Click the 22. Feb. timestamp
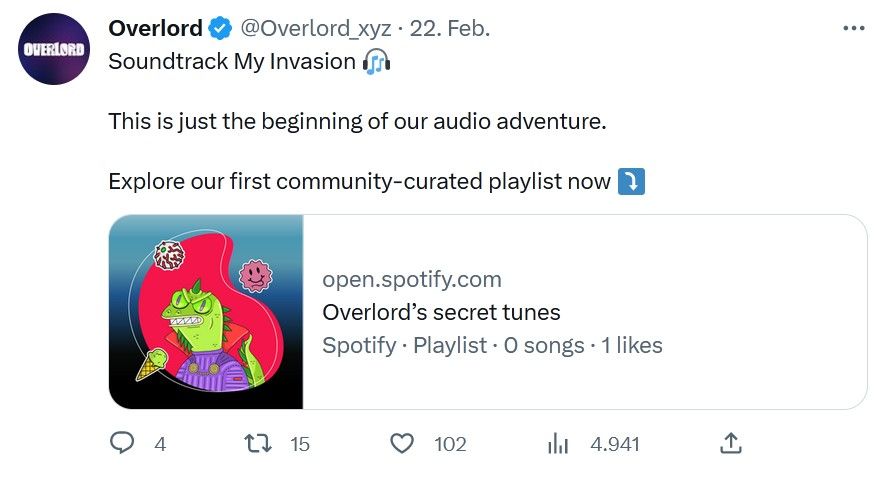 [x=450, y=28]
